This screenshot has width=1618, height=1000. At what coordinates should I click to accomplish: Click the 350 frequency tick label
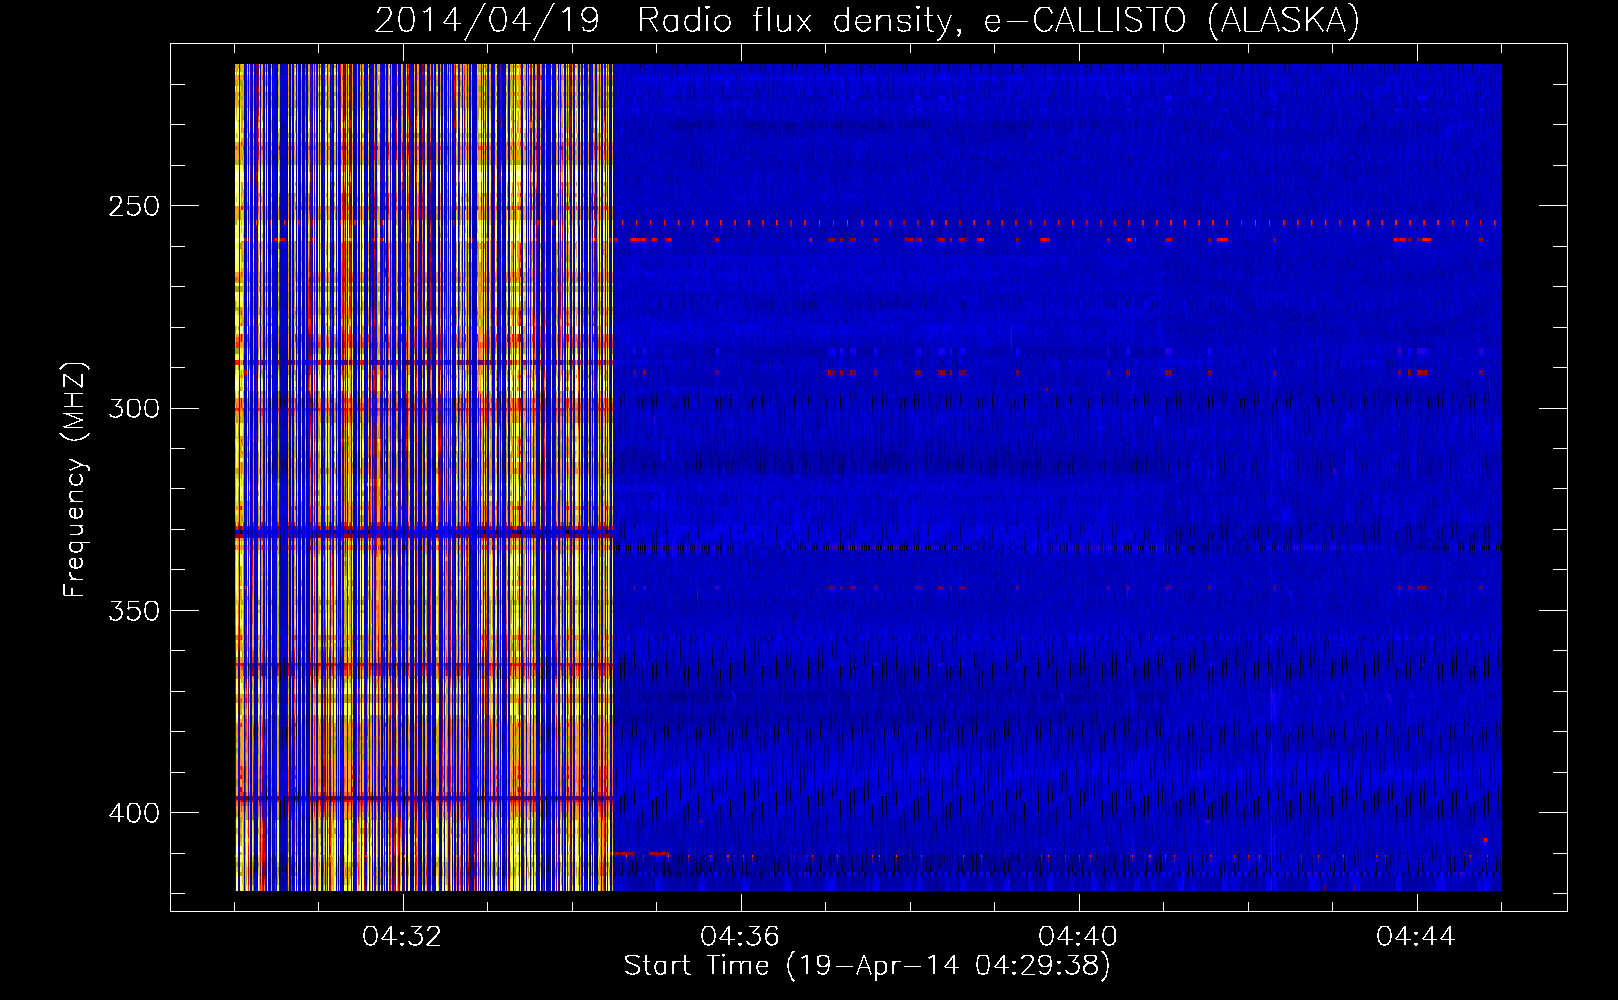pos(133,611)
